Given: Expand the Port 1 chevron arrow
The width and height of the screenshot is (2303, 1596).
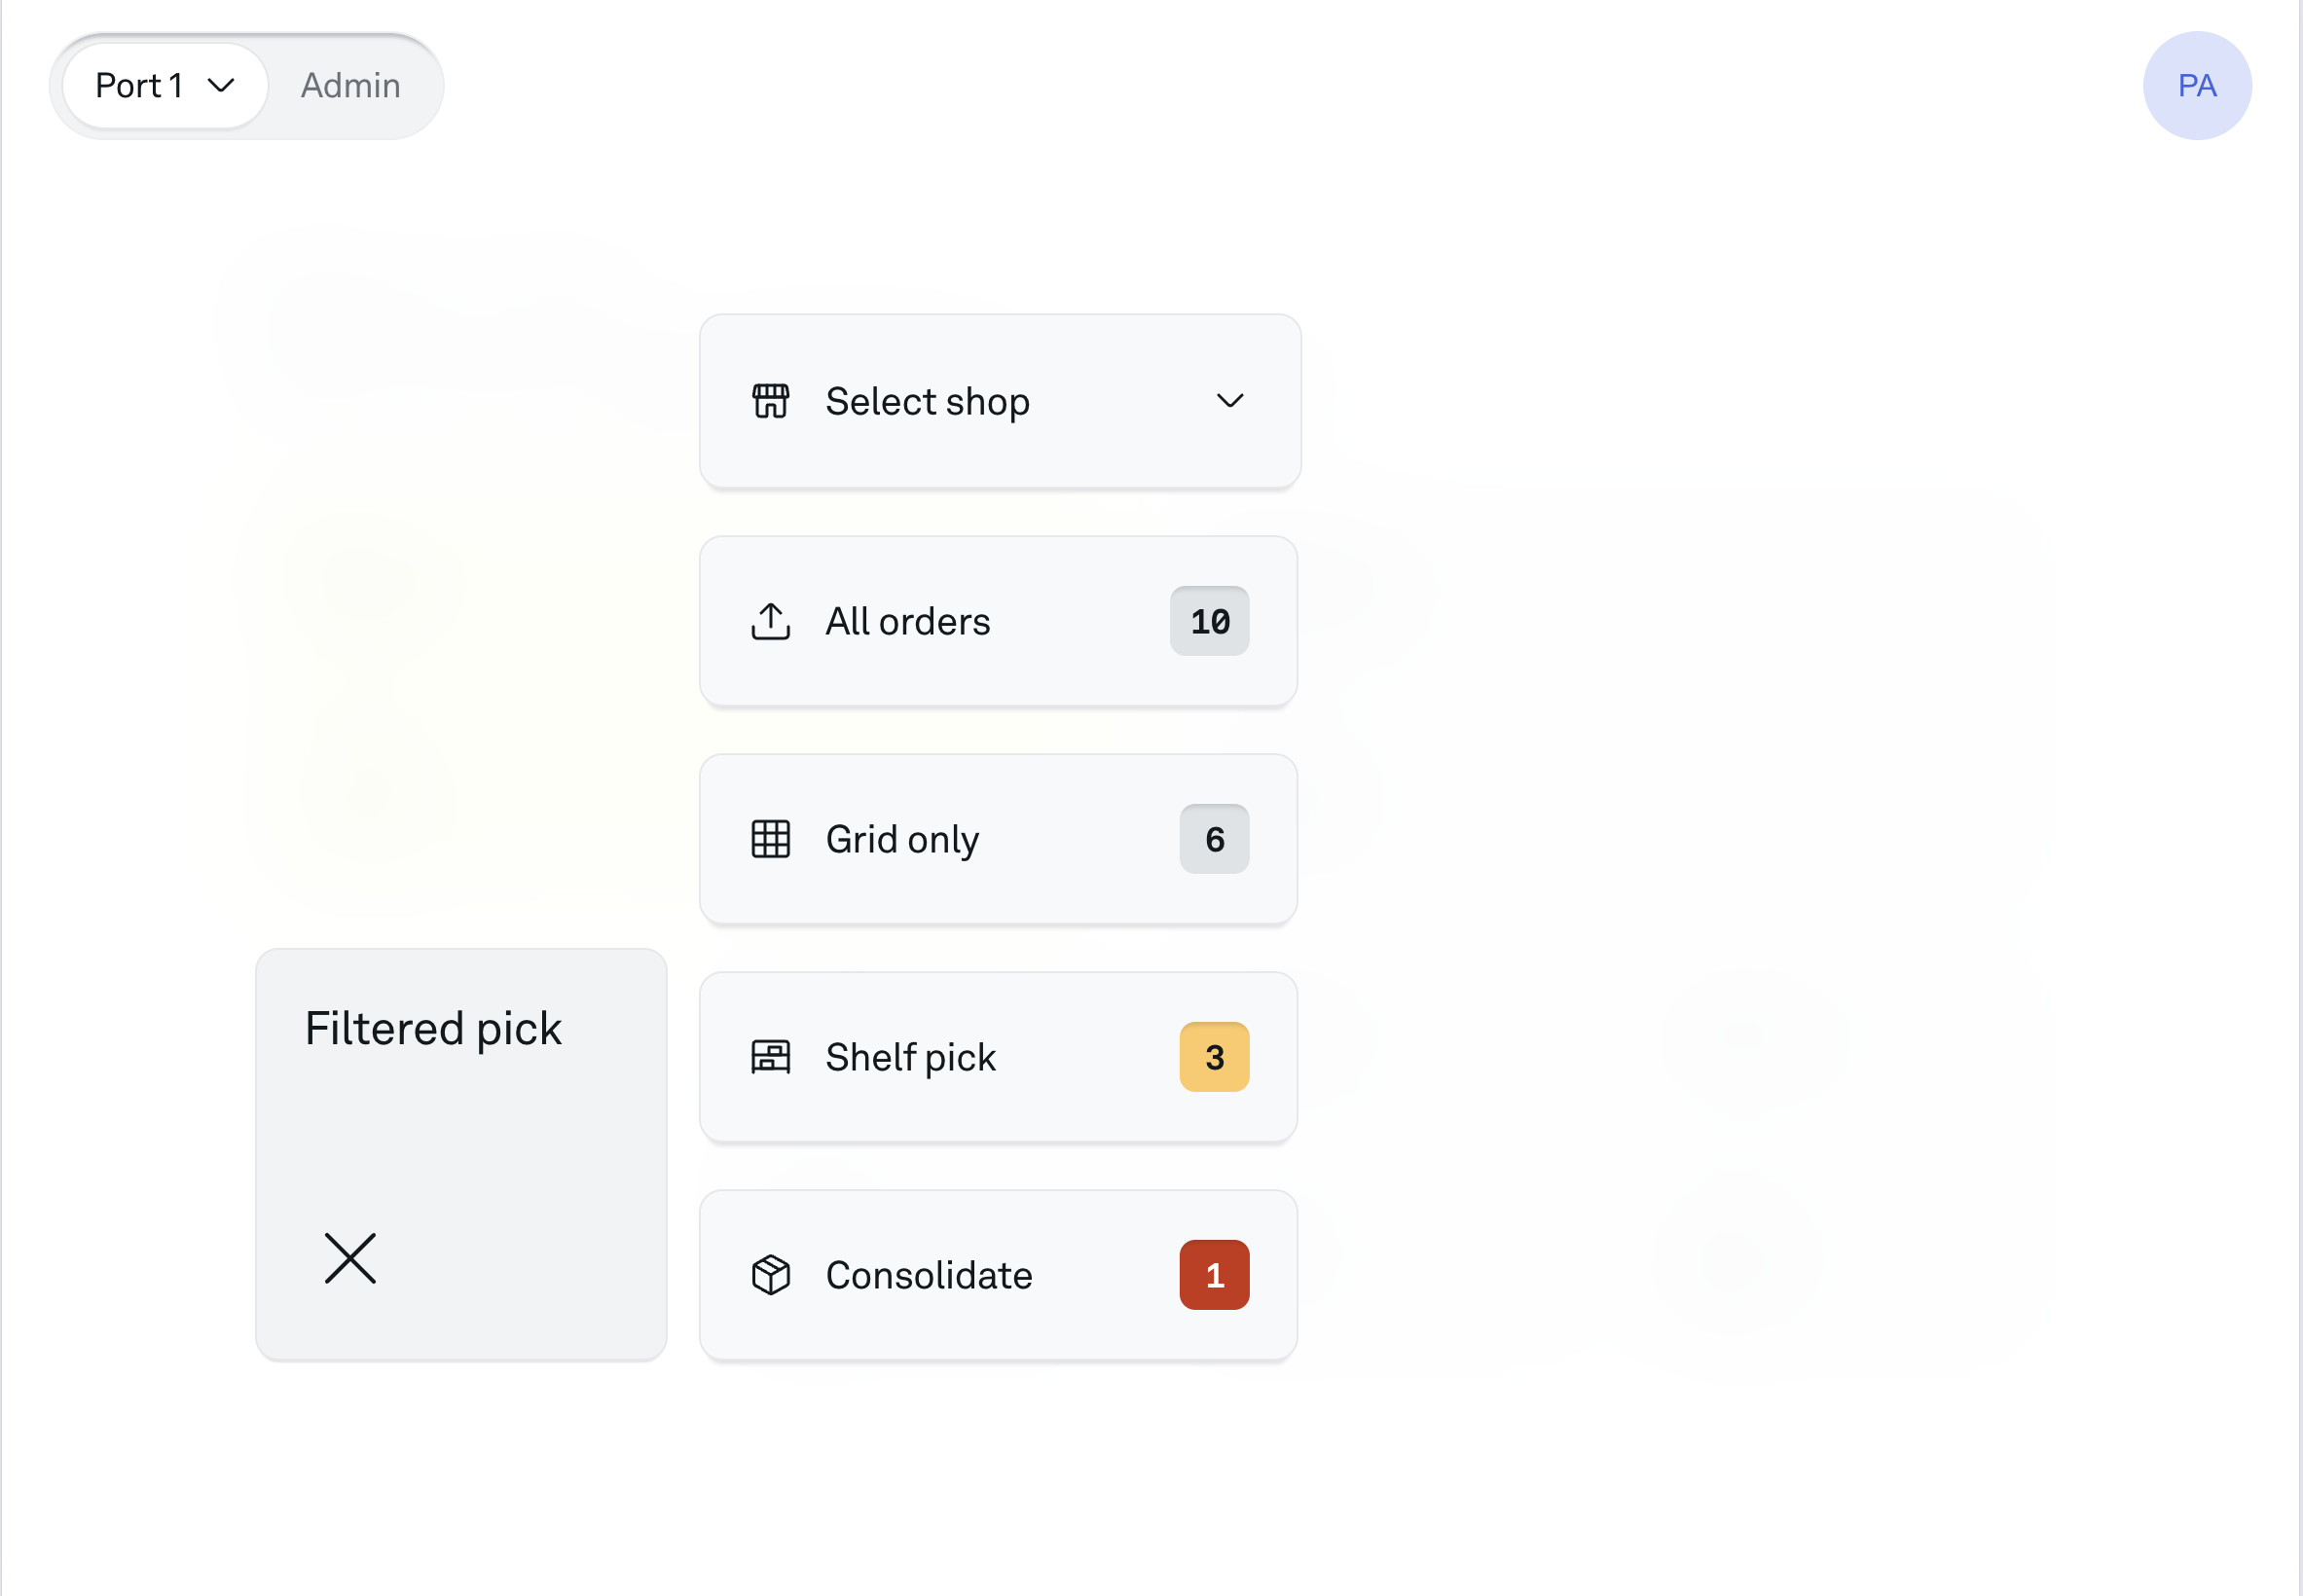Looking at the screenshot, I should (x=221, y=85).
